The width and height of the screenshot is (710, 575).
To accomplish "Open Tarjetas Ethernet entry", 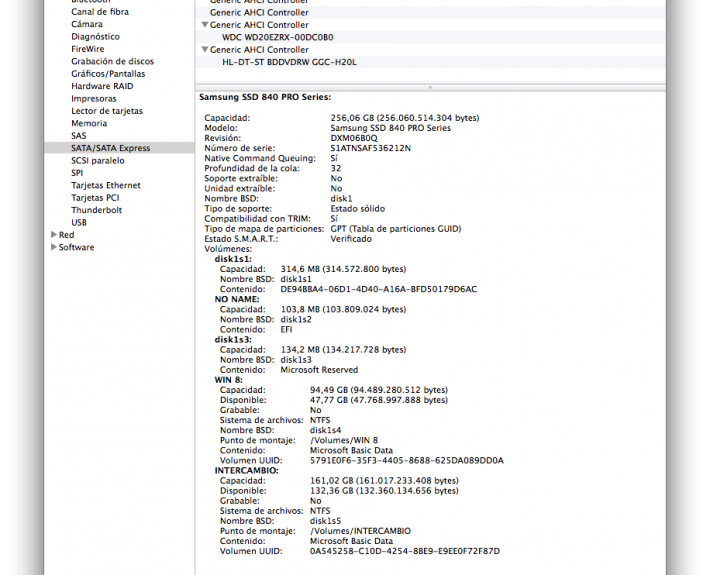I will 106,185.
